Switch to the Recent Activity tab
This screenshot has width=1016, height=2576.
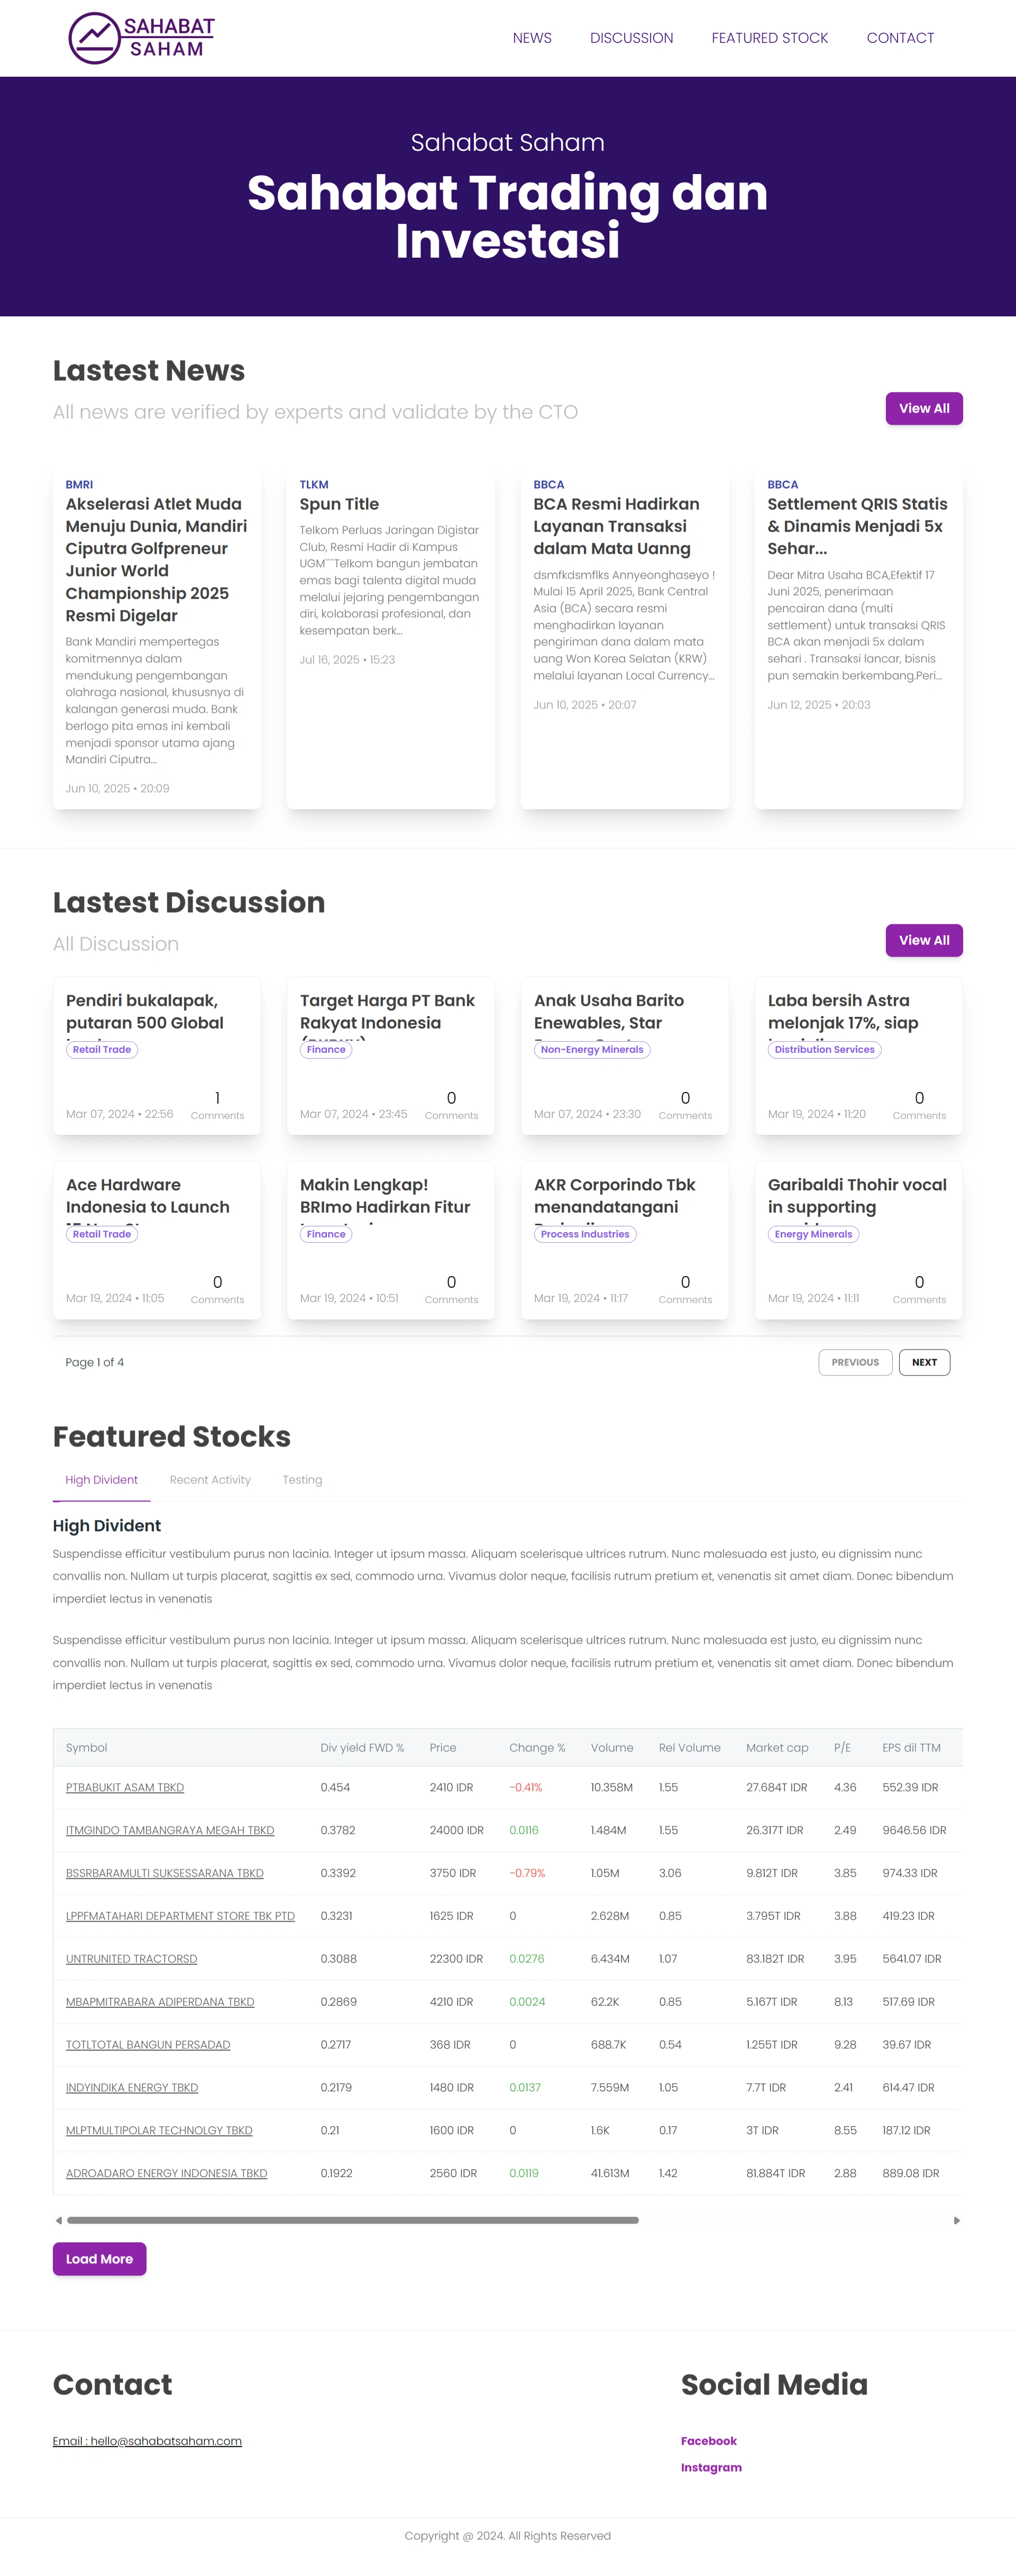pos(210,1480)
